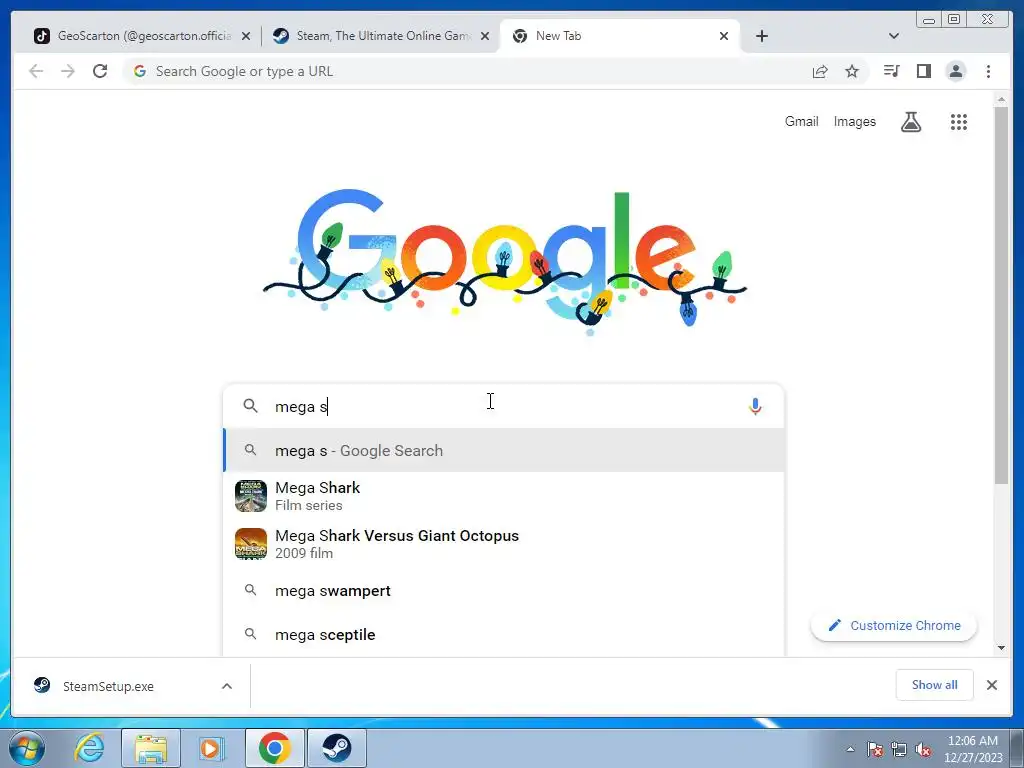
Task: Click the muted volume tray icon
Action: click(923, 749)
